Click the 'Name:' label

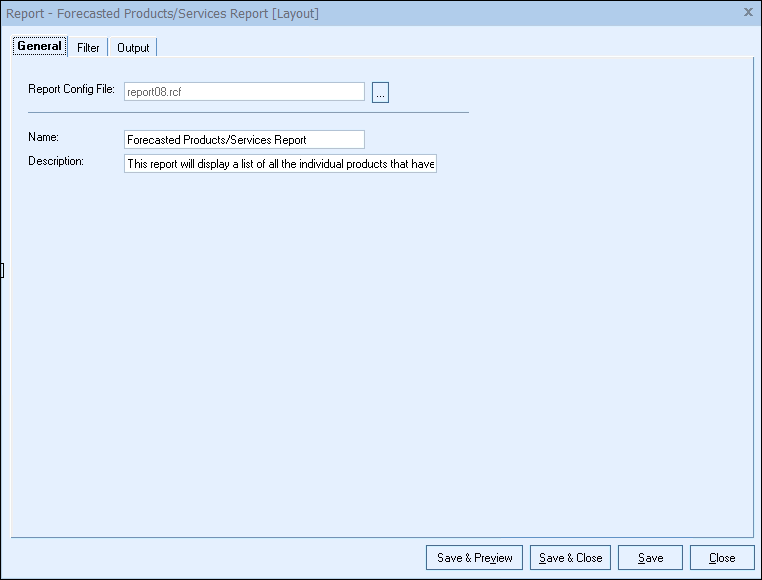[x=44, y=137]
